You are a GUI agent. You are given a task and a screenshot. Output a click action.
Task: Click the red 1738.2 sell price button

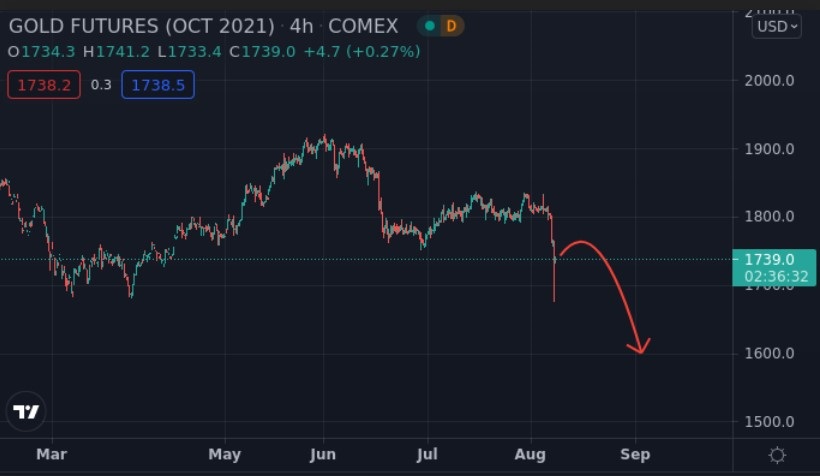[x=43, y=85]
